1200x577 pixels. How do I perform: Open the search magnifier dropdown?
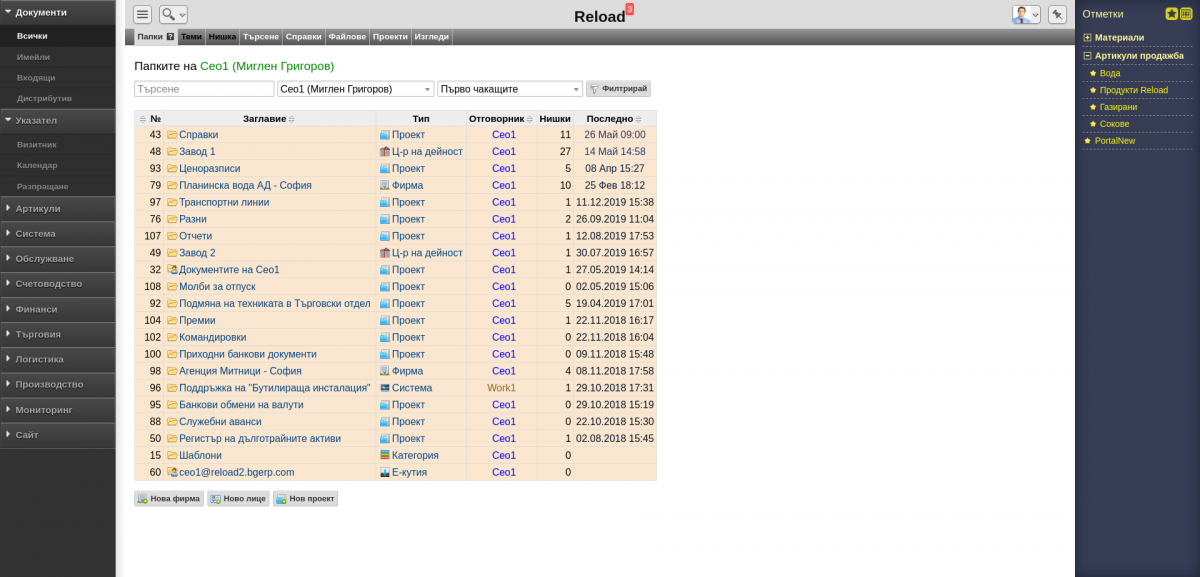[x=173, y=14]
